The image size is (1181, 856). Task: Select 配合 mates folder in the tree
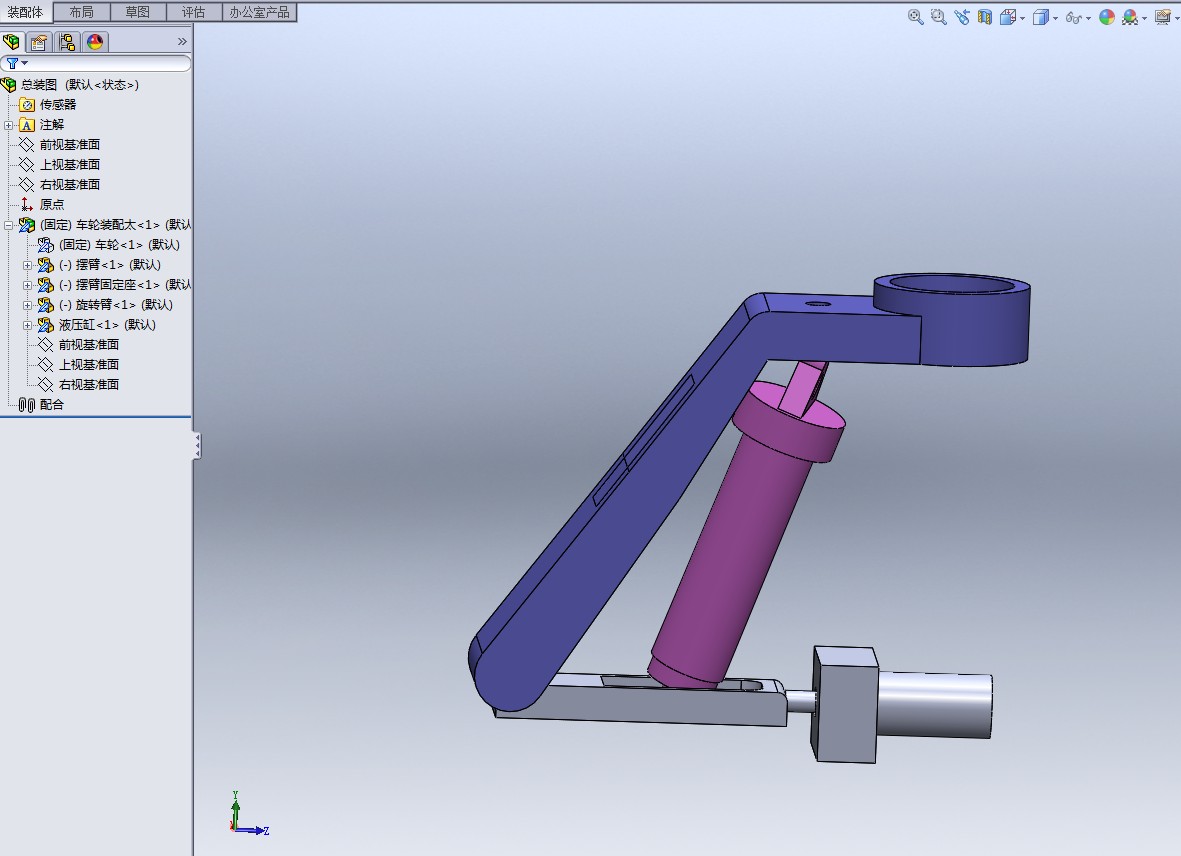(51, 405)
